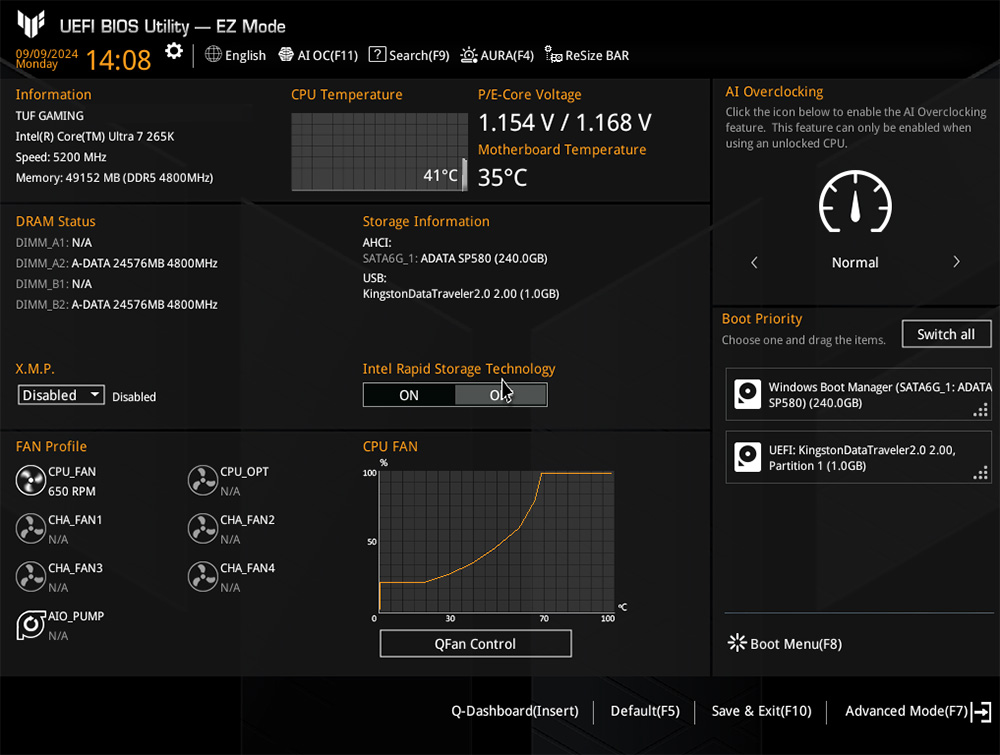The height and width of the screenshot is (755, 1000).
Task: Click the TUF Gaming logo
Action: (31, 25)
